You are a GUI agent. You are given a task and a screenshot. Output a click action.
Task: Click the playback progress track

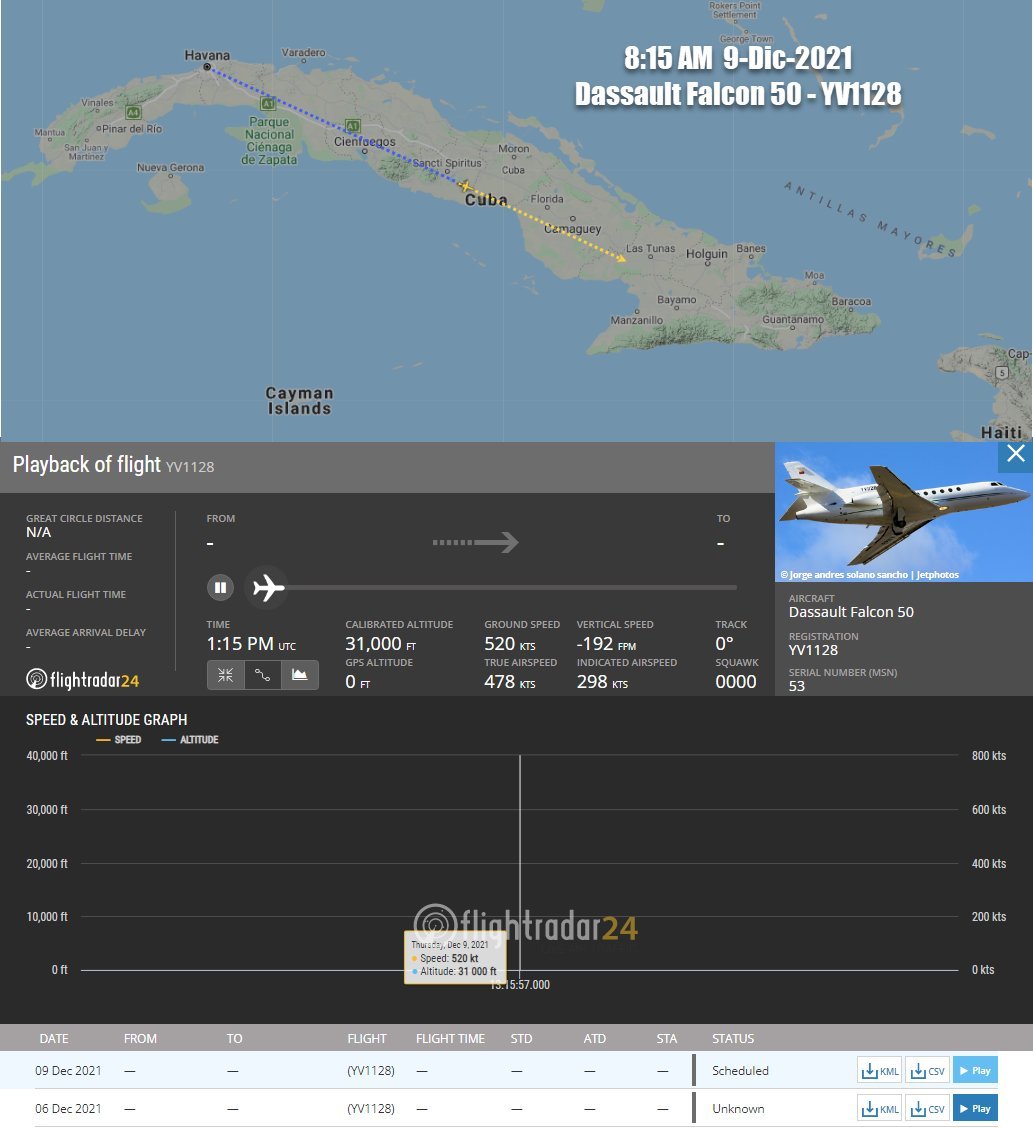tap(512, 588)
